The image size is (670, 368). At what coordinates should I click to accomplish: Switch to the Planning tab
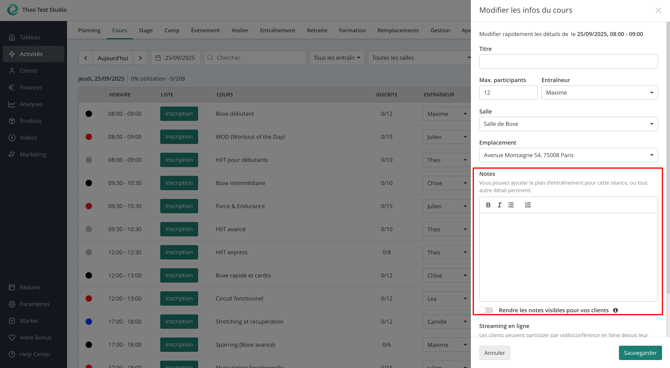click(x=89, y=30)
